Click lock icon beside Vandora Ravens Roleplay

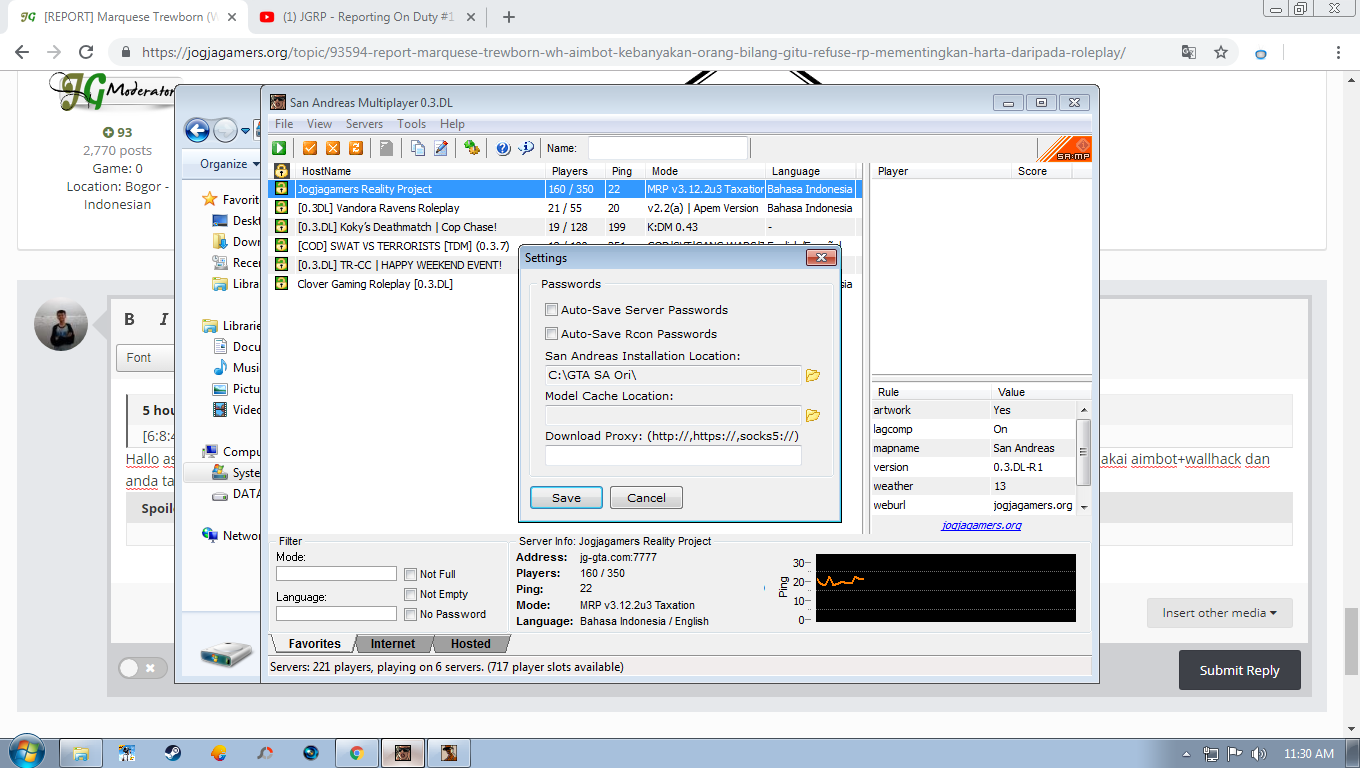coord(281,208)
